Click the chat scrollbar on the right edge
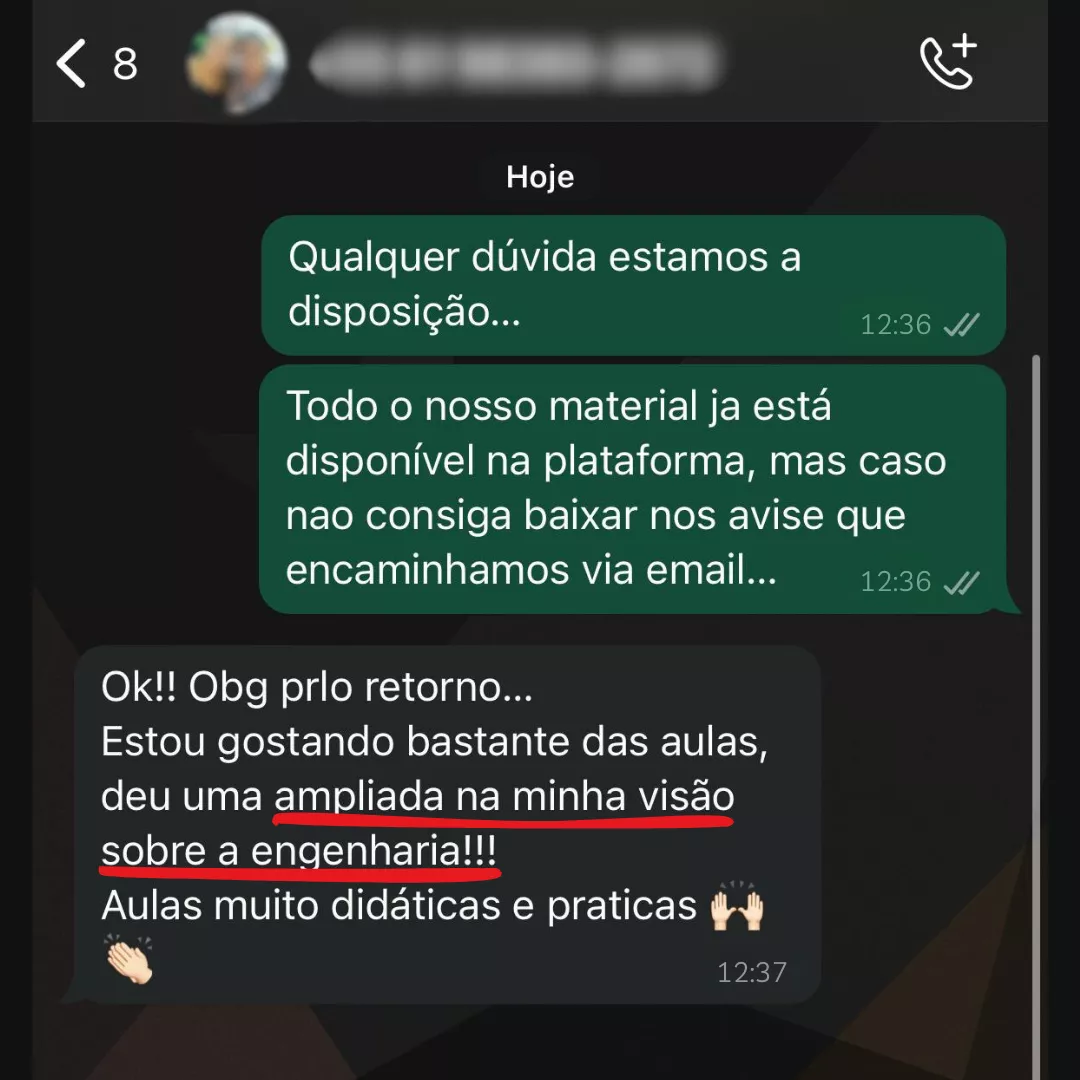This screenshot has width=1080, height=1080. (x=1036, y=716)
